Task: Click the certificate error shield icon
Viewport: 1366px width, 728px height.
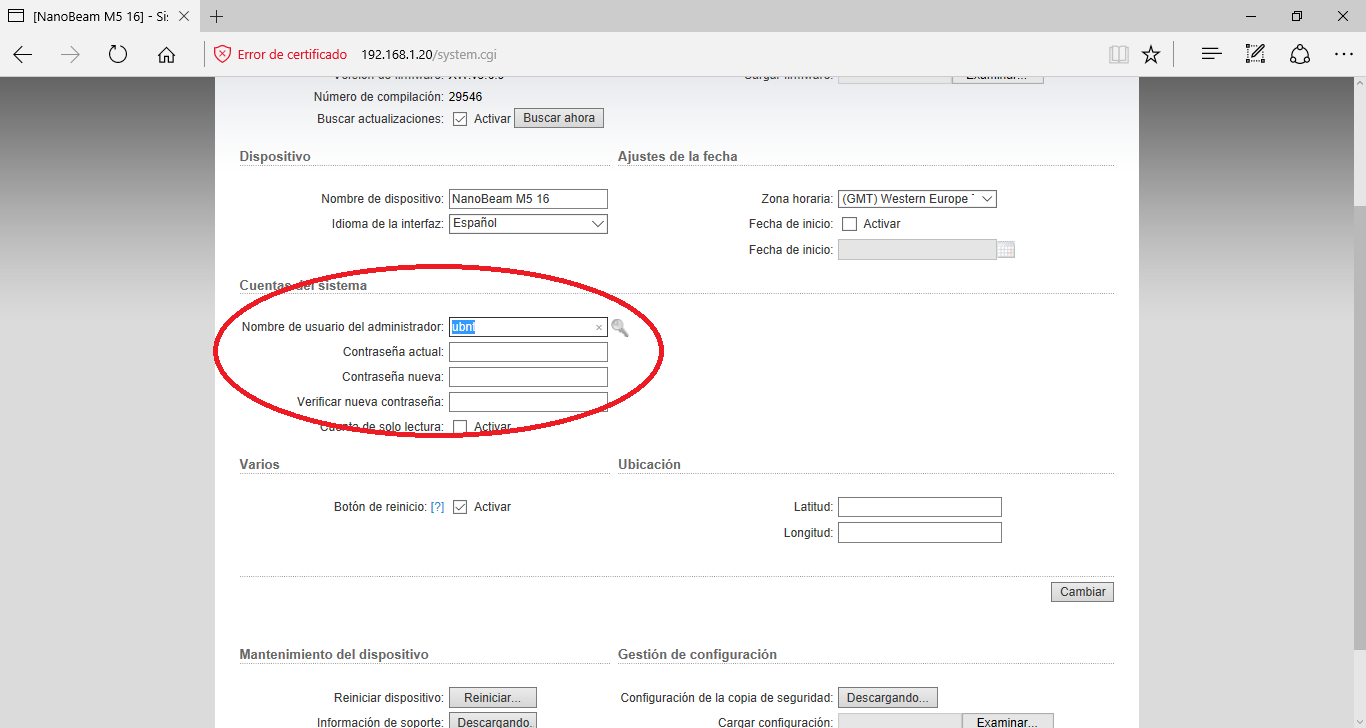Action: [223, 54]
